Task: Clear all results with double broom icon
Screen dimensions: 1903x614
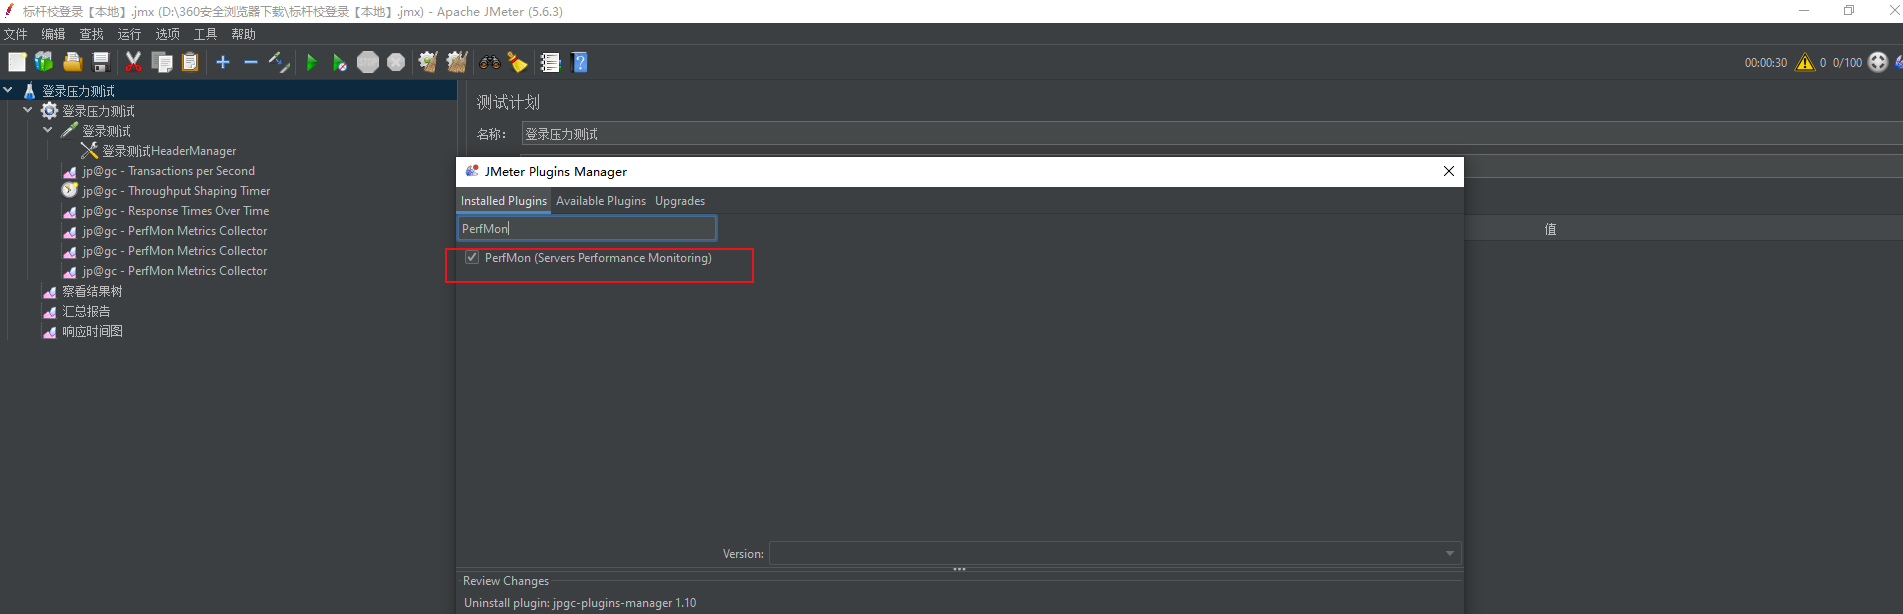Action: pyautogui.click(x=457, y=62)
